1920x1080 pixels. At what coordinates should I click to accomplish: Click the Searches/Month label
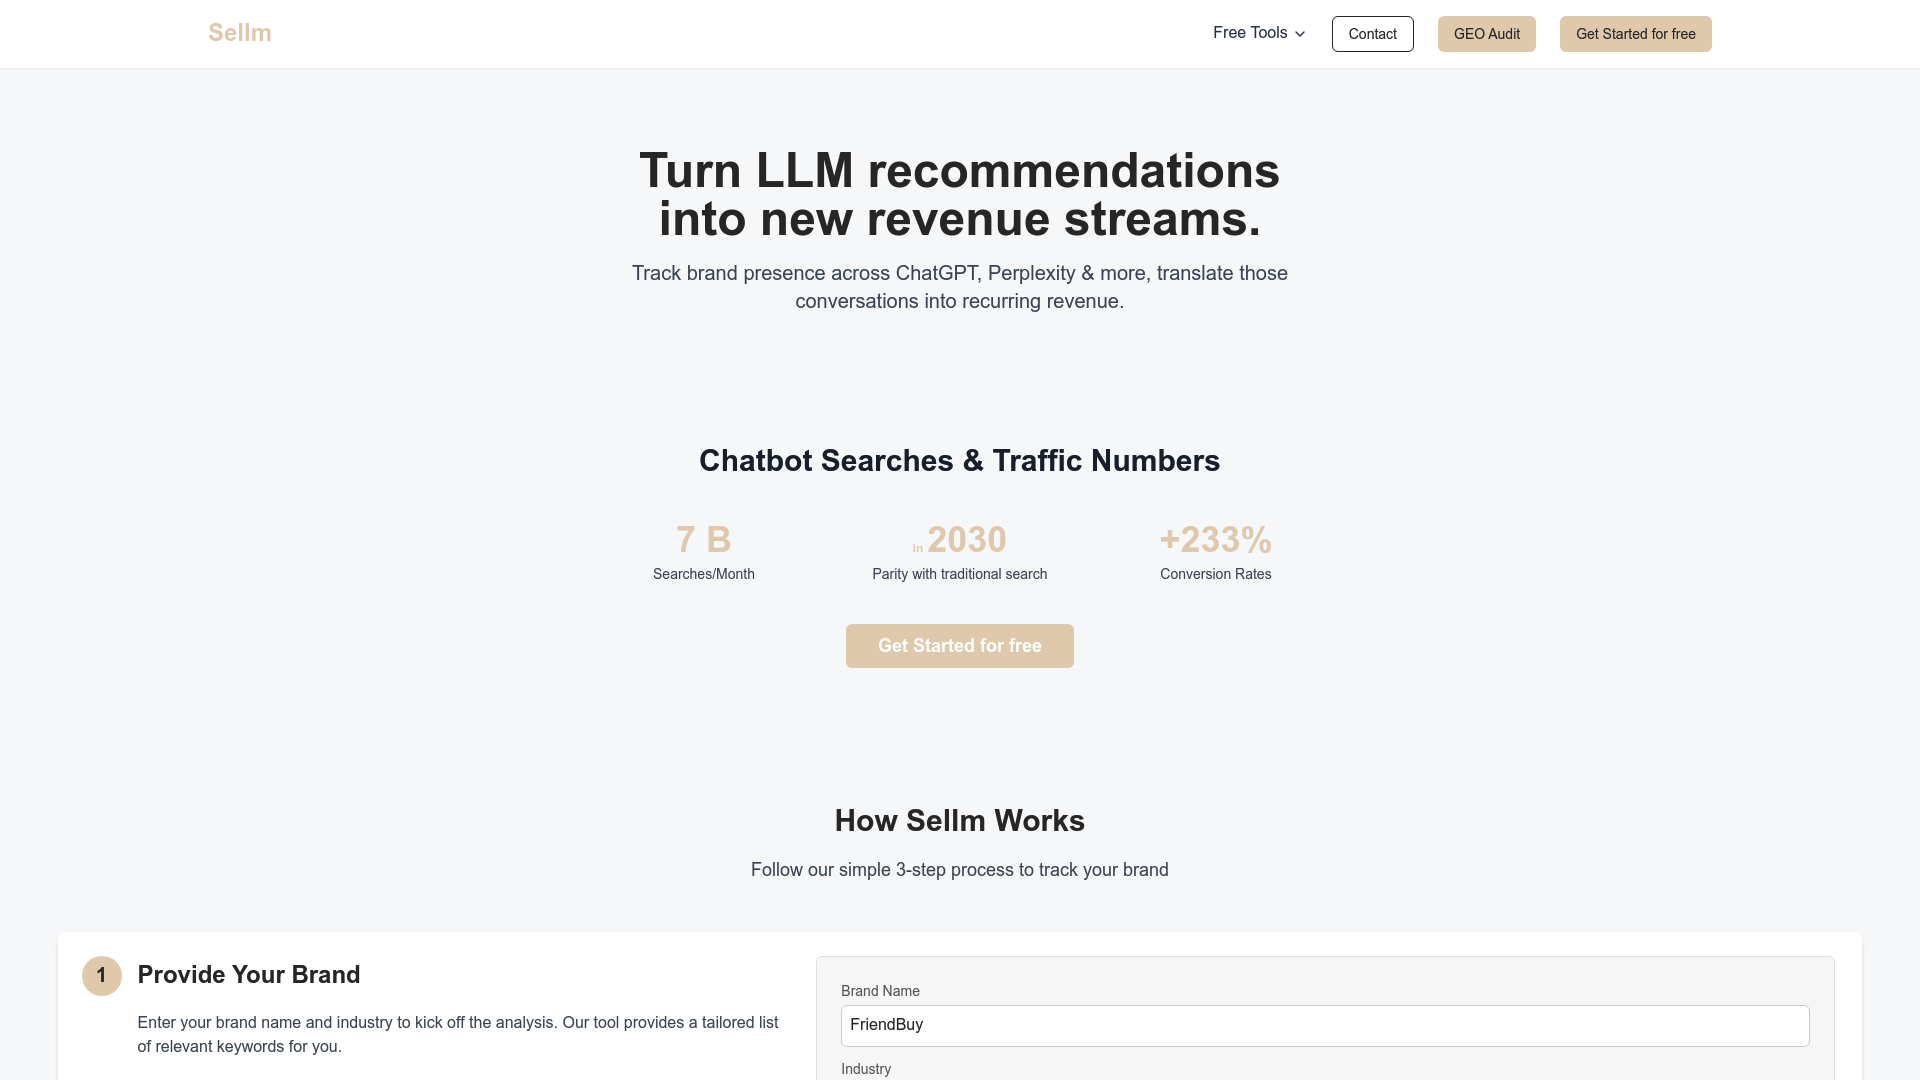[703, 574]
